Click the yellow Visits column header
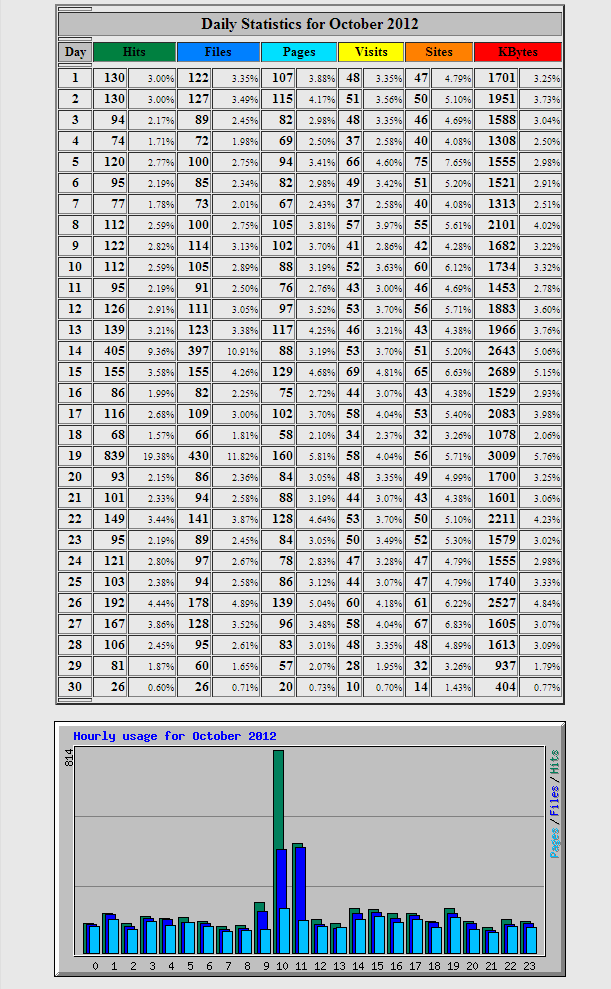 click(371, 52)
